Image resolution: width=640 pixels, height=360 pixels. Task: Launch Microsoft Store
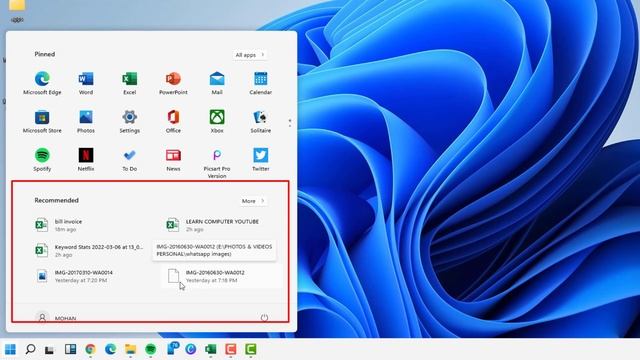42,122
